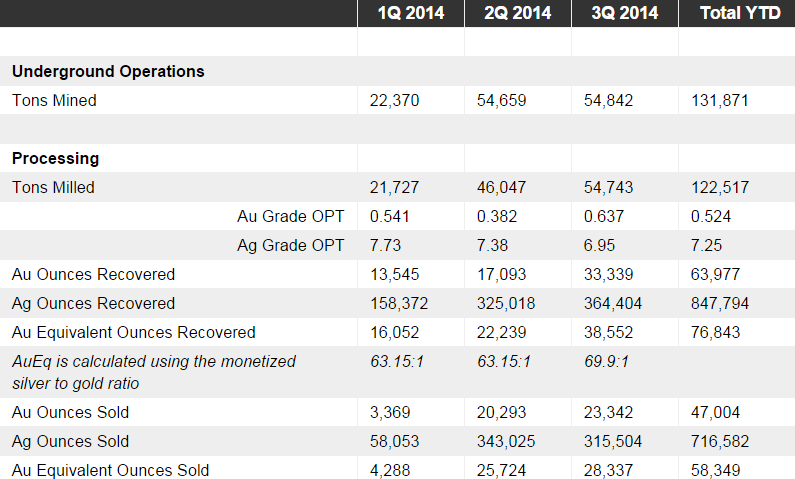The width and height of the screenshot is (795, 479).
Task: Select the Underground Operations section heading
Action: [108, 71]
